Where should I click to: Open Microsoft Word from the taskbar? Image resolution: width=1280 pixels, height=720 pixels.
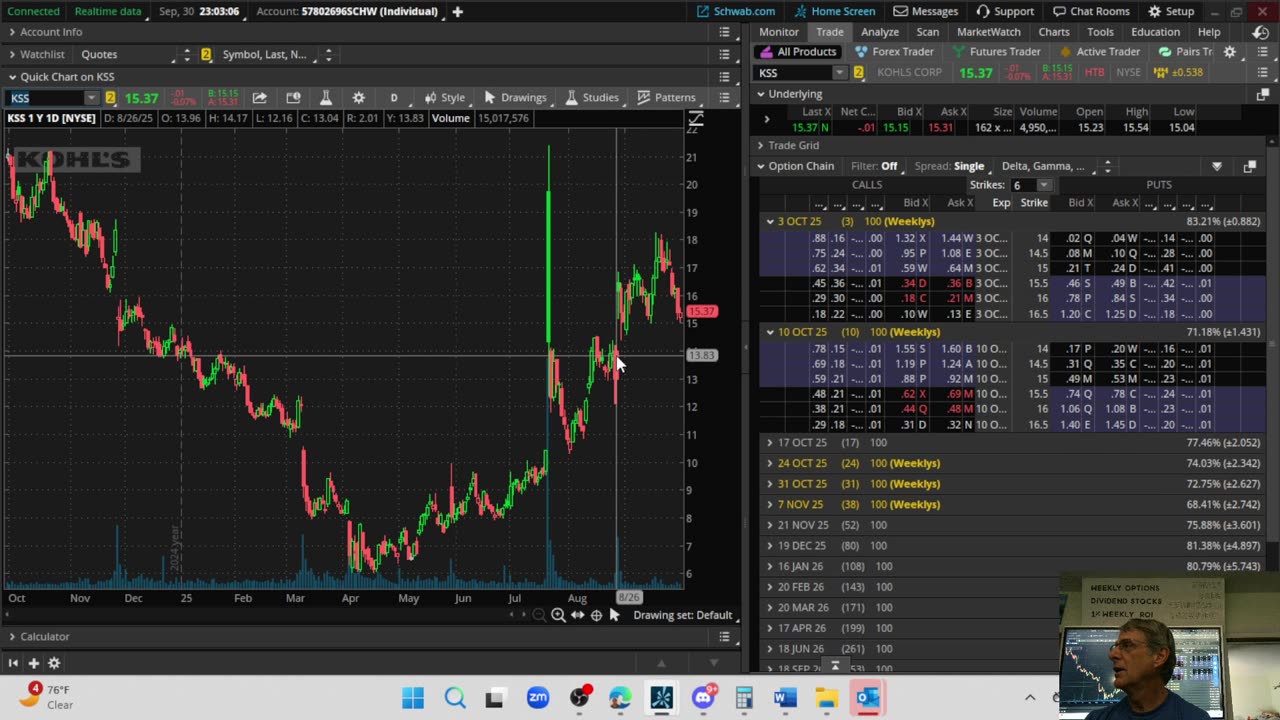(785, 697)
